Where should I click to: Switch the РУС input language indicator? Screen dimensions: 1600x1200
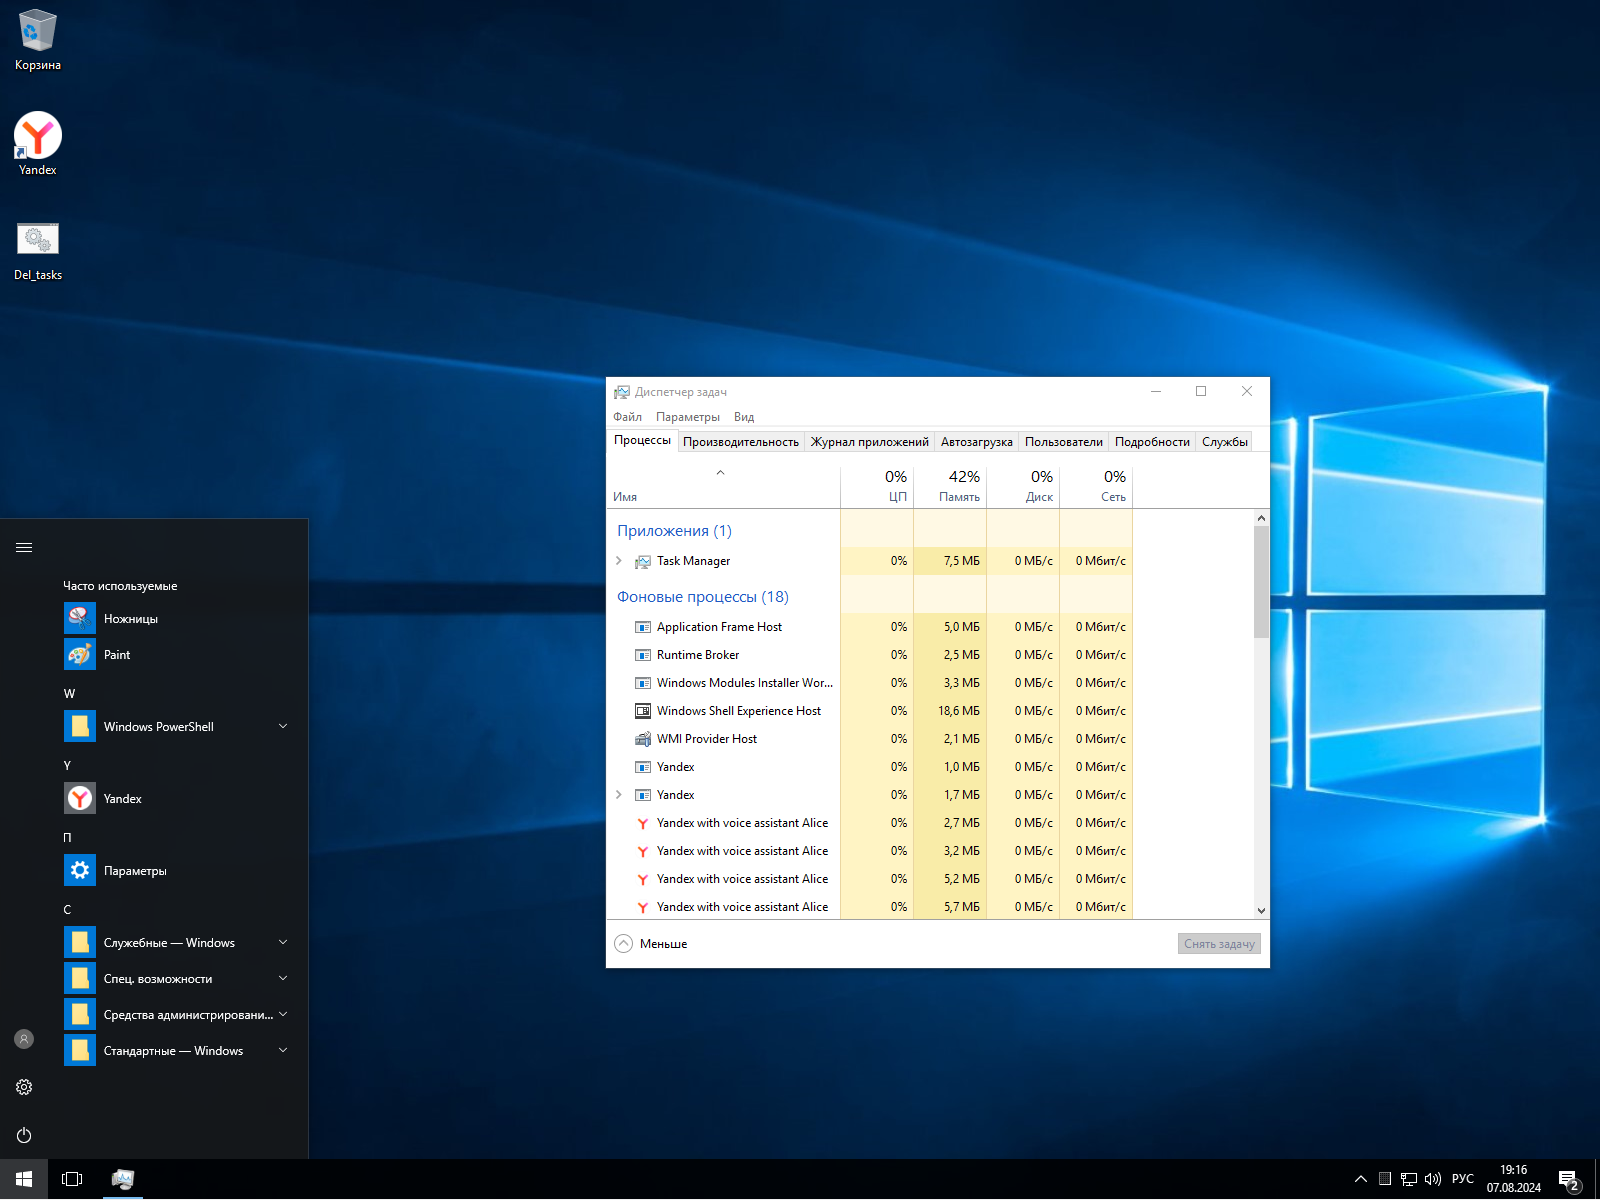point(1463,1179)
